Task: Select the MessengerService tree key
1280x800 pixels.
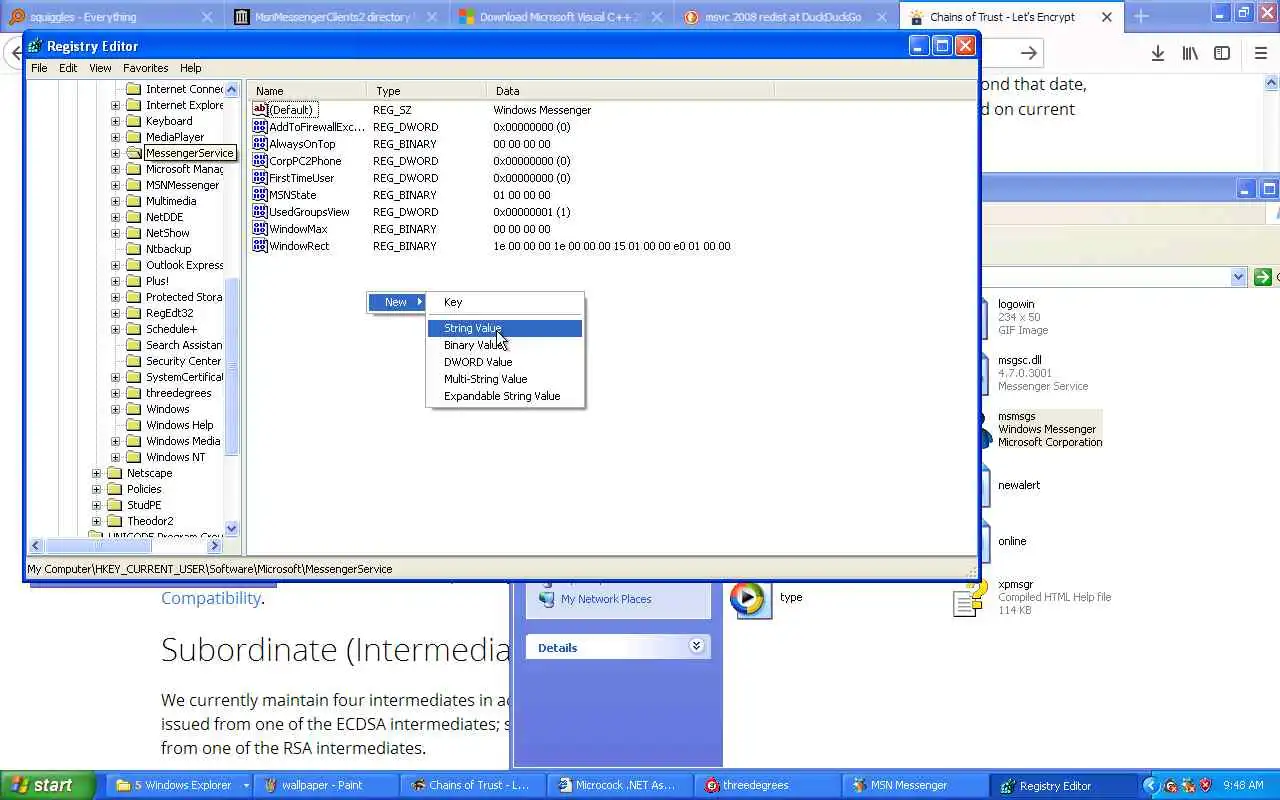Action: 189,153
